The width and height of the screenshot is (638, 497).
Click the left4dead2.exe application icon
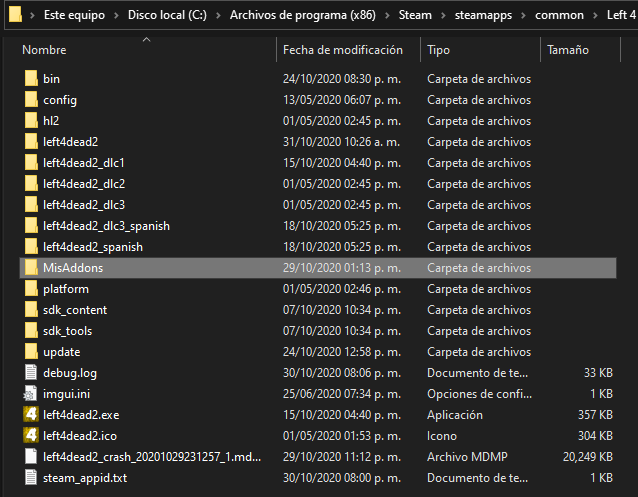31,415
